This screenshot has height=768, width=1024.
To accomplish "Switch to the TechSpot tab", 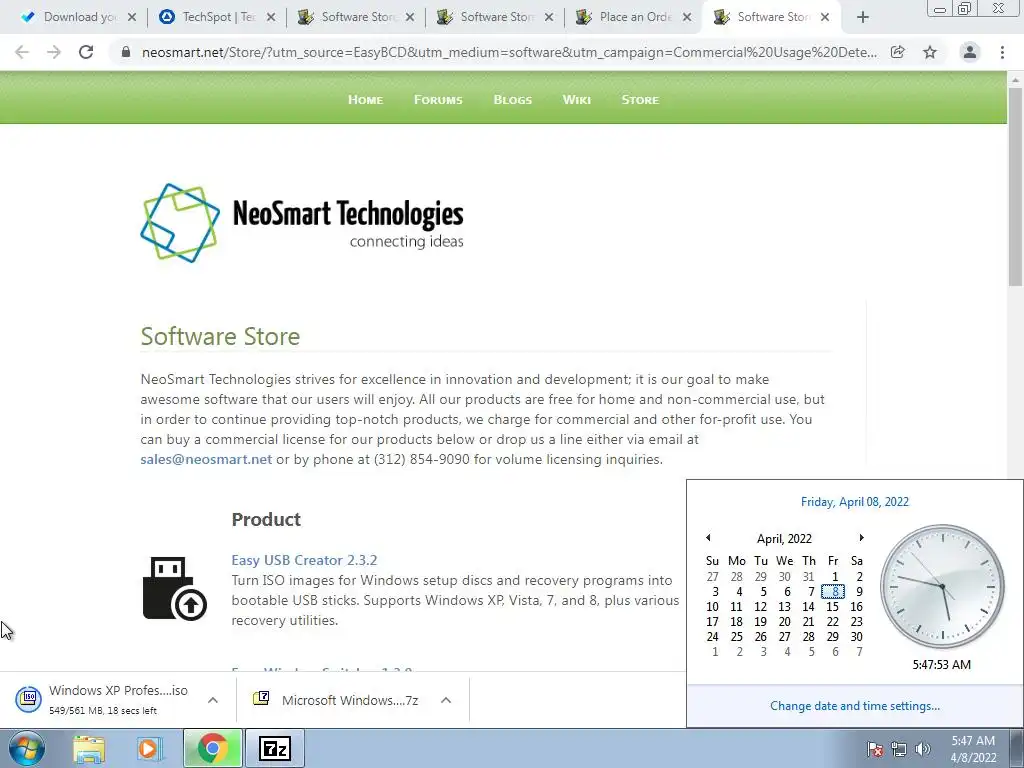I will (x=218, y=18).
